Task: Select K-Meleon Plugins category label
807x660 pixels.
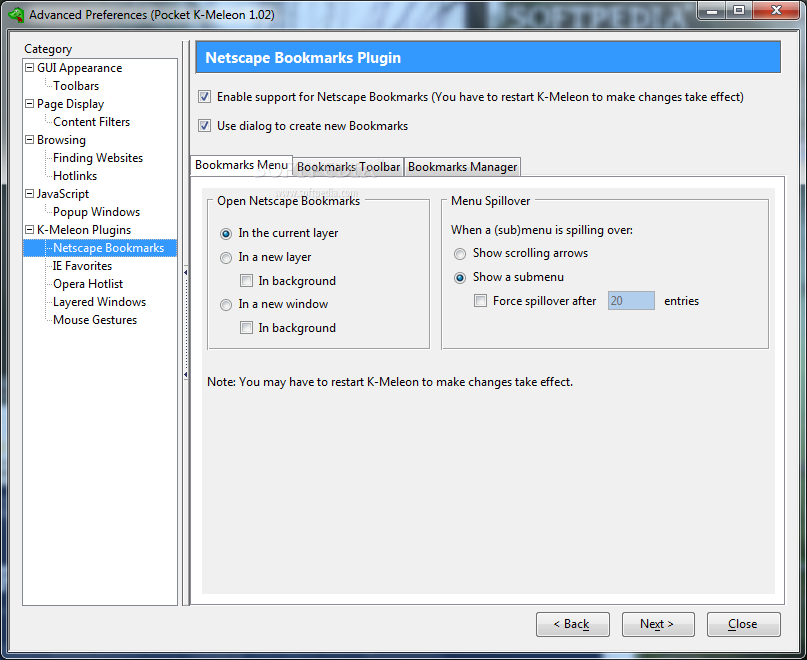Action: click(84, 230)
